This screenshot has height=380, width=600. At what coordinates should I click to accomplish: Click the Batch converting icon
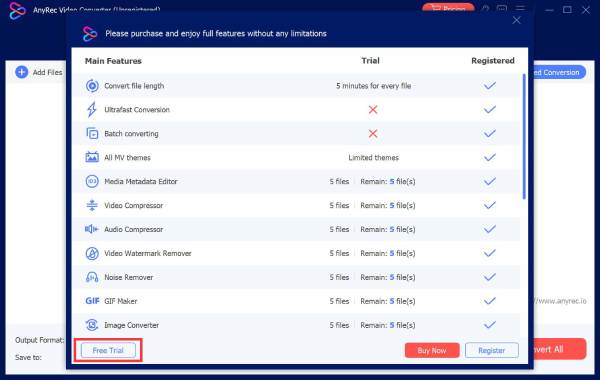point(92,134)
